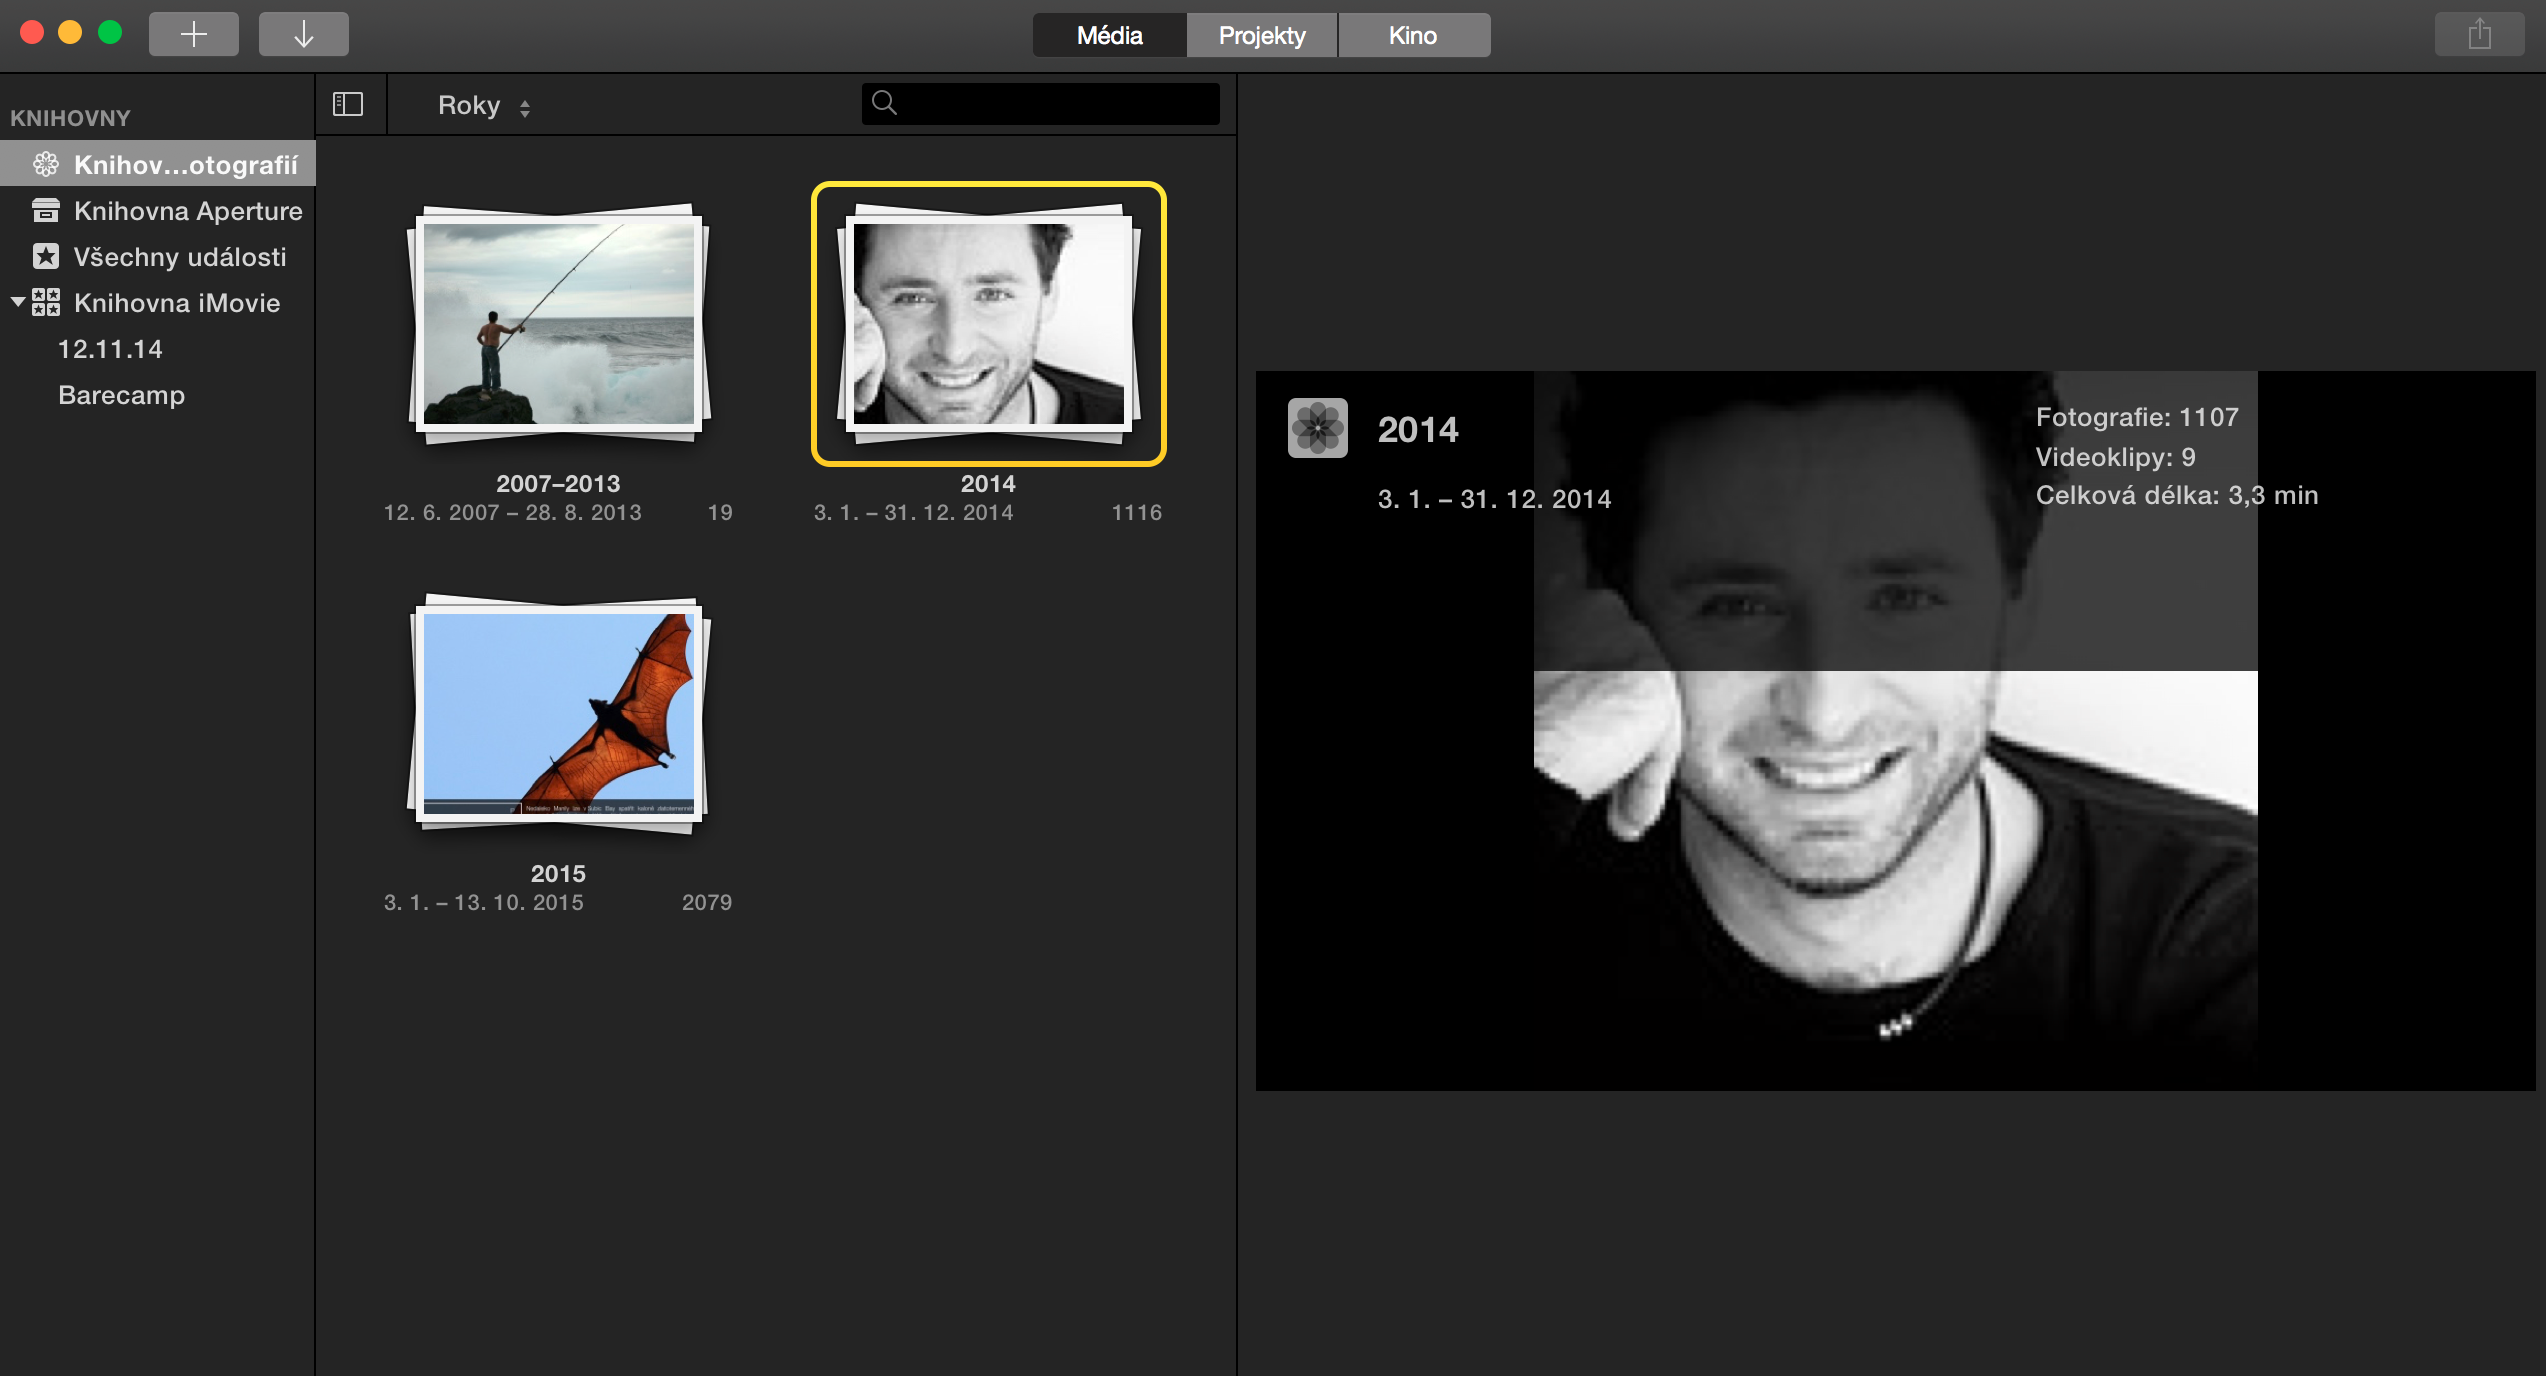Click the plus create new button

click(x=193, y=34)
